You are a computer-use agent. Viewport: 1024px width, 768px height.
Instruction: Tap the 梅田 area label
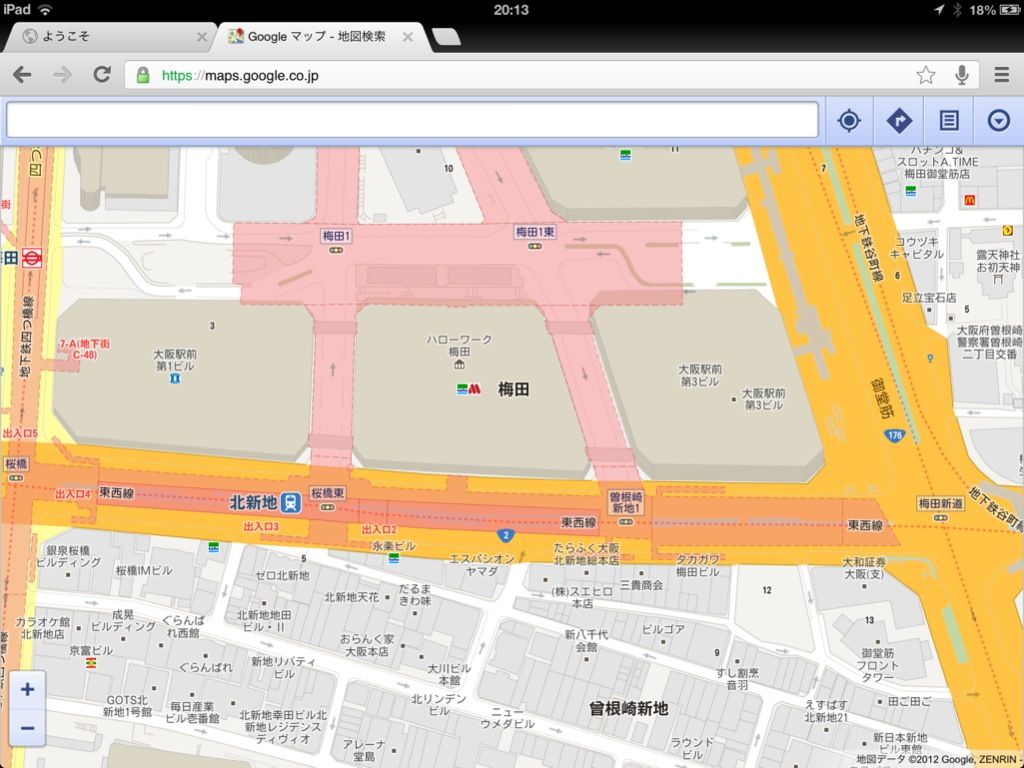pyautogui.click(x=513, y=390)
